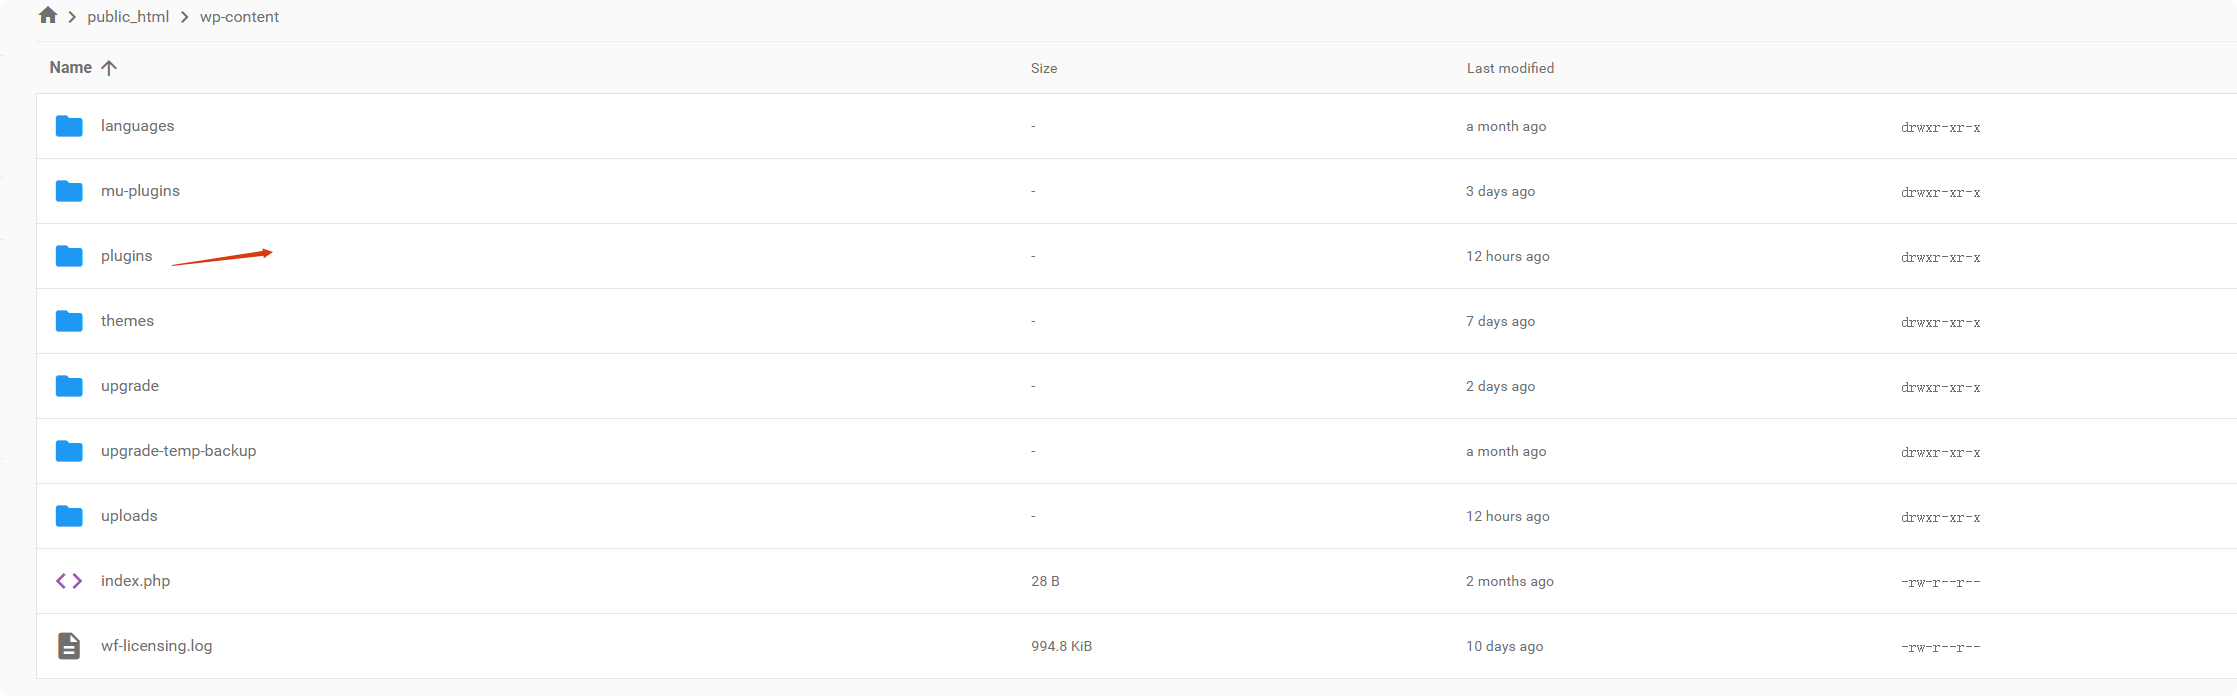This screenshot has width=2237, height=696.
Task: Select the wf-licensing.log file name
Action: point(157,646)
